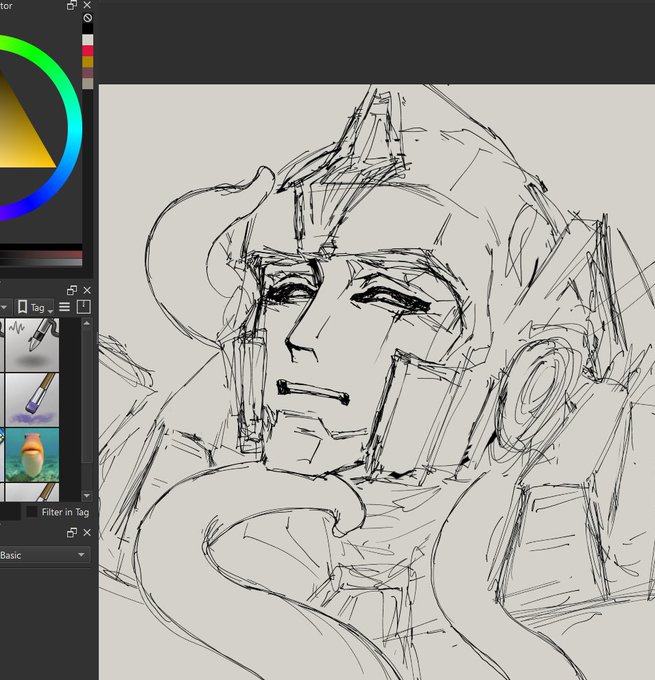This screenshot has height=680, width=655.
Task: Open the dropdown left of the Tag button
Action: click(4, 307)
